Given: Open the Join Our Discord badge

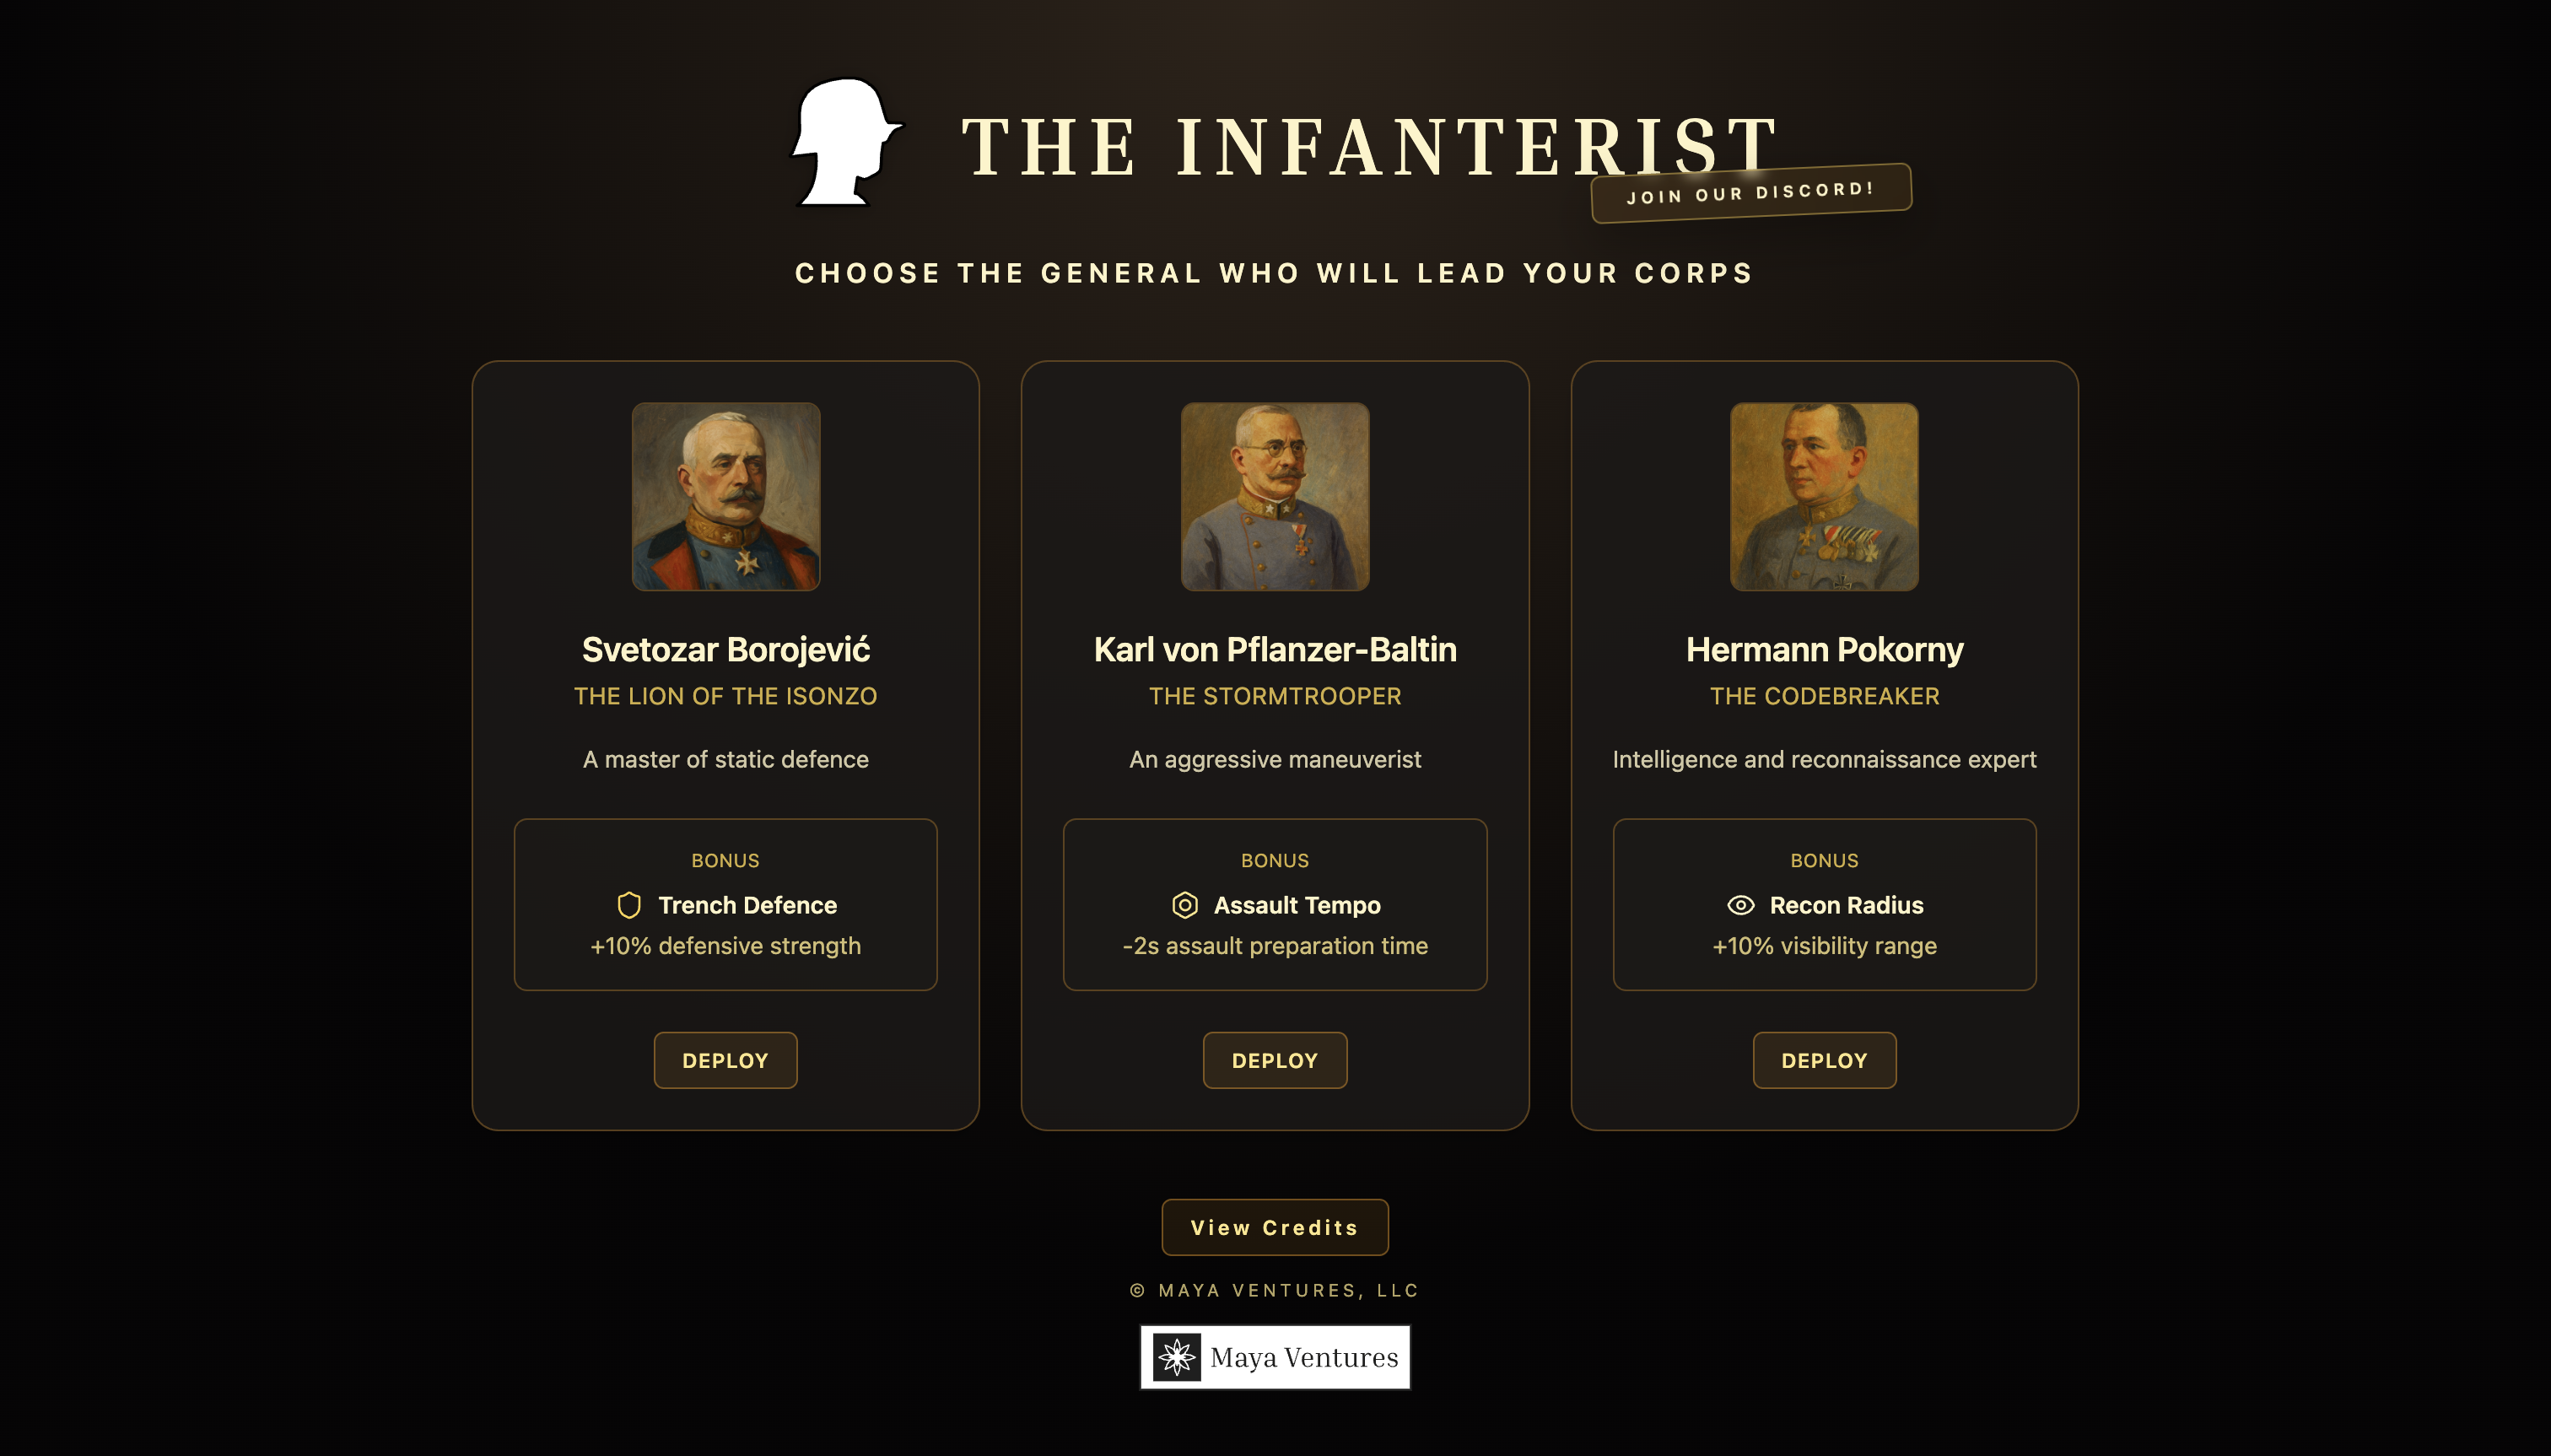Looking at the screenshot, I should click(x=1751, y=190).
